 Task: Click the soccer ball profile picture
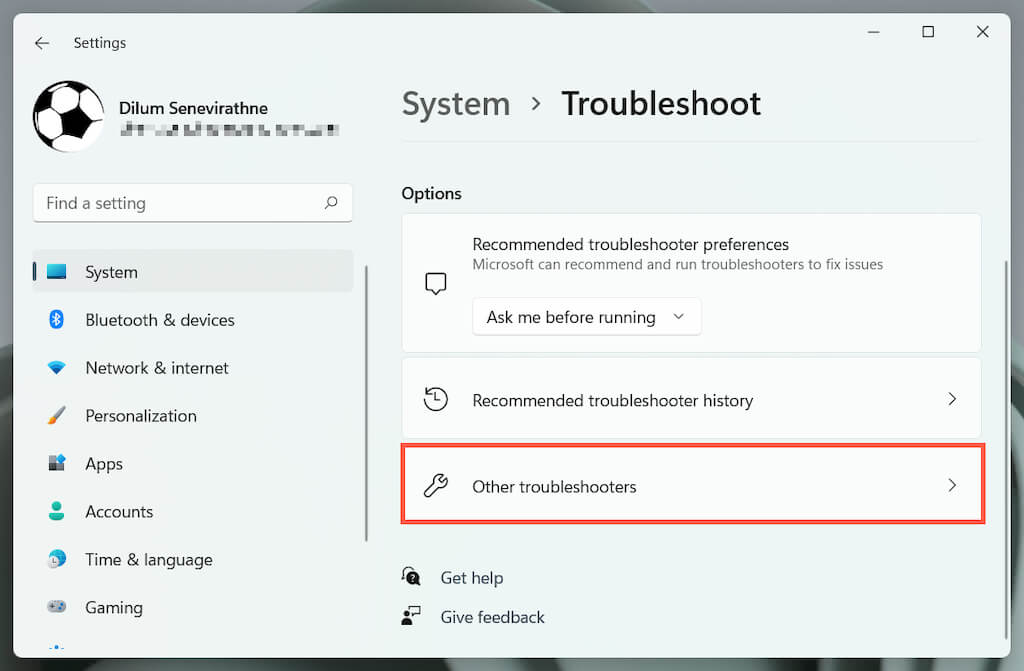pos(68,116)
